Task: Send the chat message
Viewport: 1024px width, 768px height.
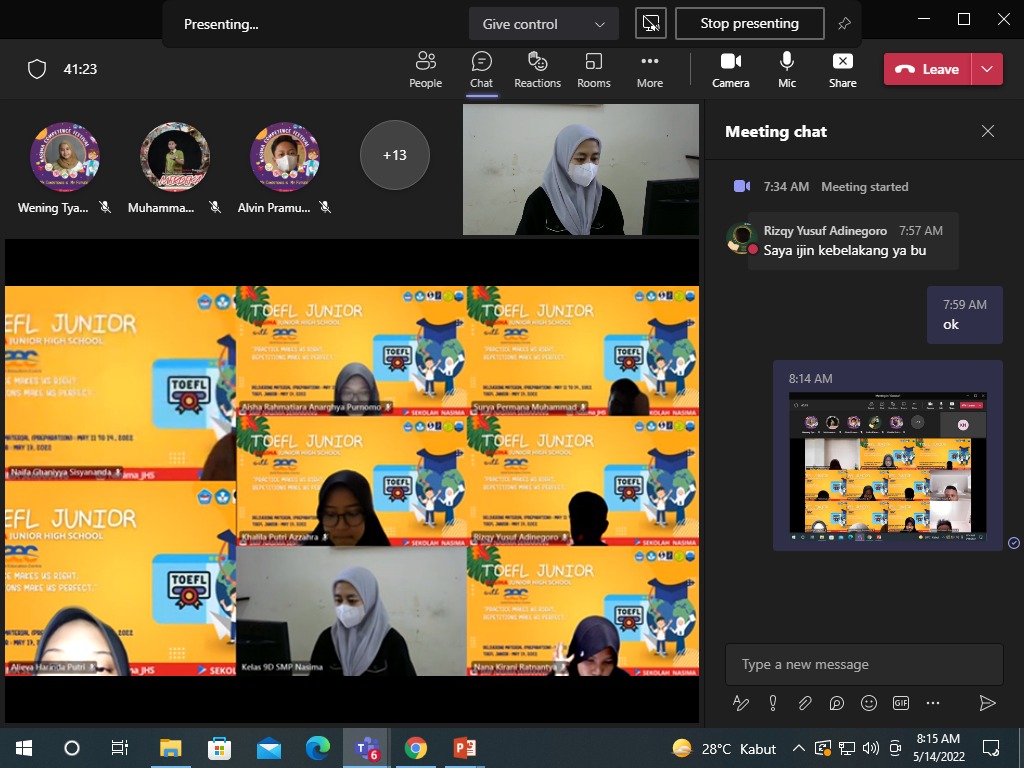Action: coord(987,703)
